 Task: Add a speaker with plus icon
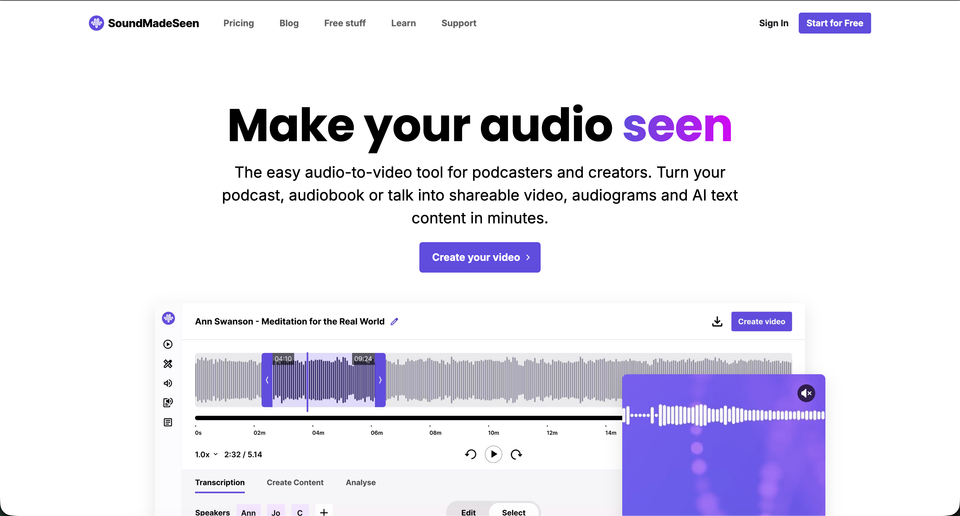pos(324,512)
